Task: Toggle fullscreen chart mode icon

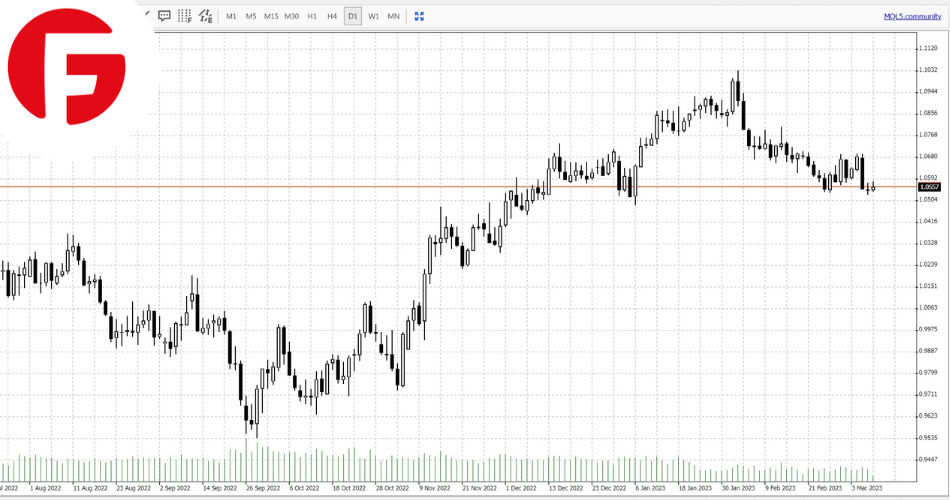Action: [419, 16]
